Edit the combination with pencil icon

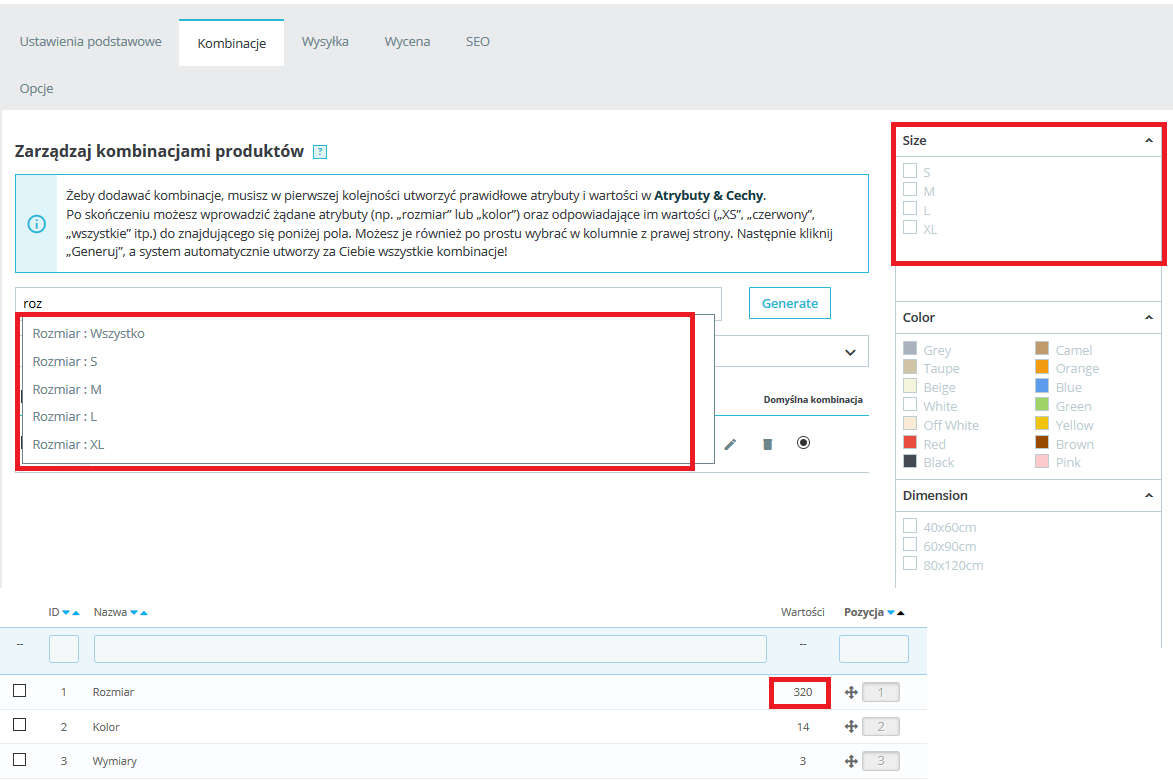(x=730, y=444)
